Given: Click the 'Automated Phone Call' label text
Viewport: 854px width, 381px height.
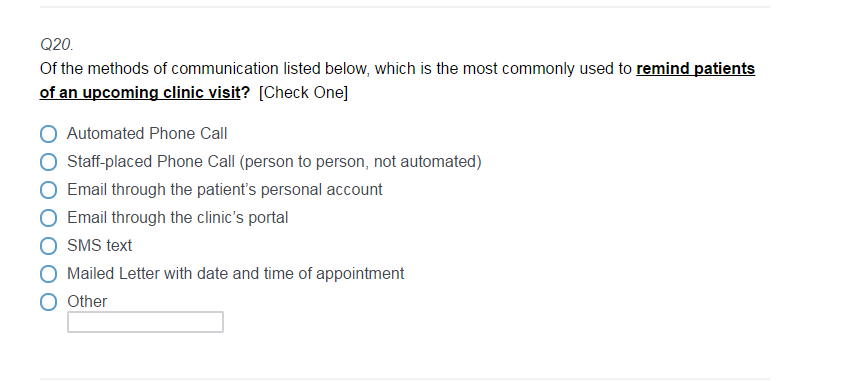Looking at the screenshot, I should [147, 133].
